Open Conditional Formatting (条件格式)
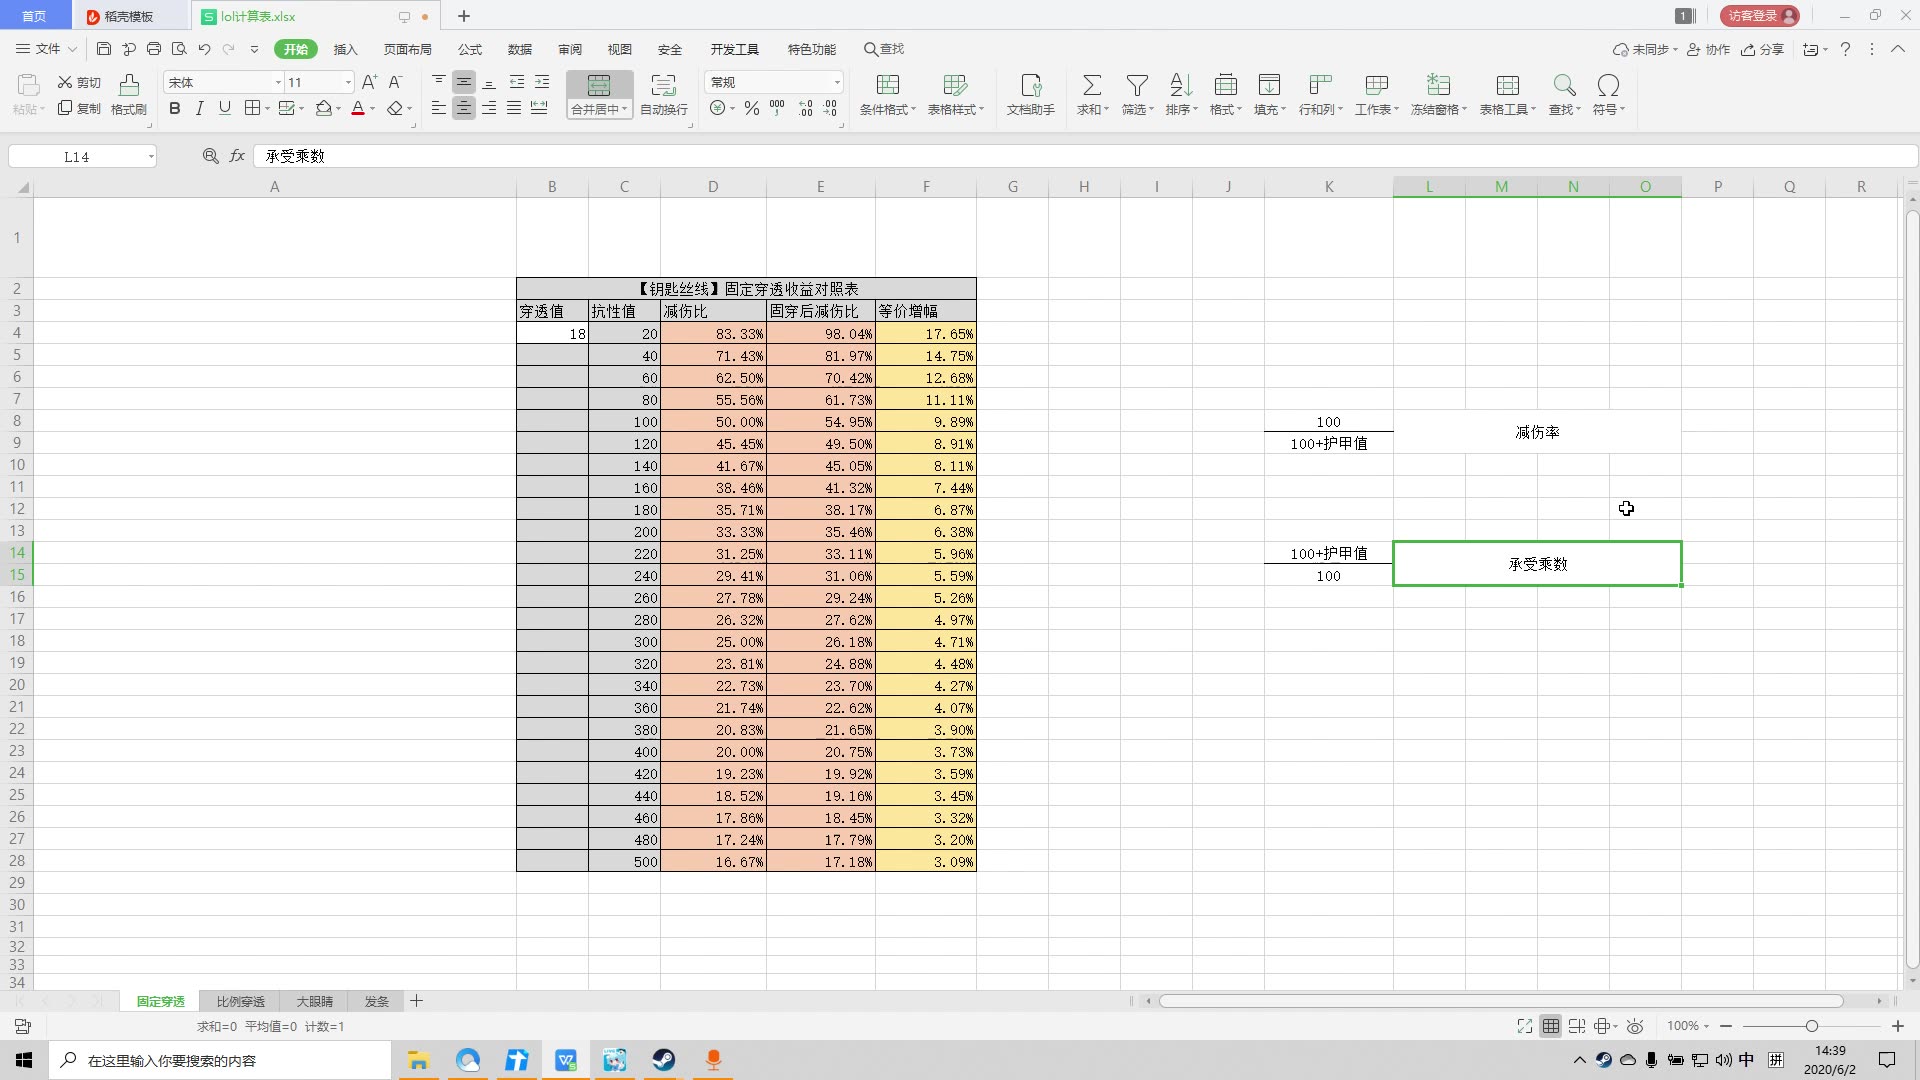 887,95
